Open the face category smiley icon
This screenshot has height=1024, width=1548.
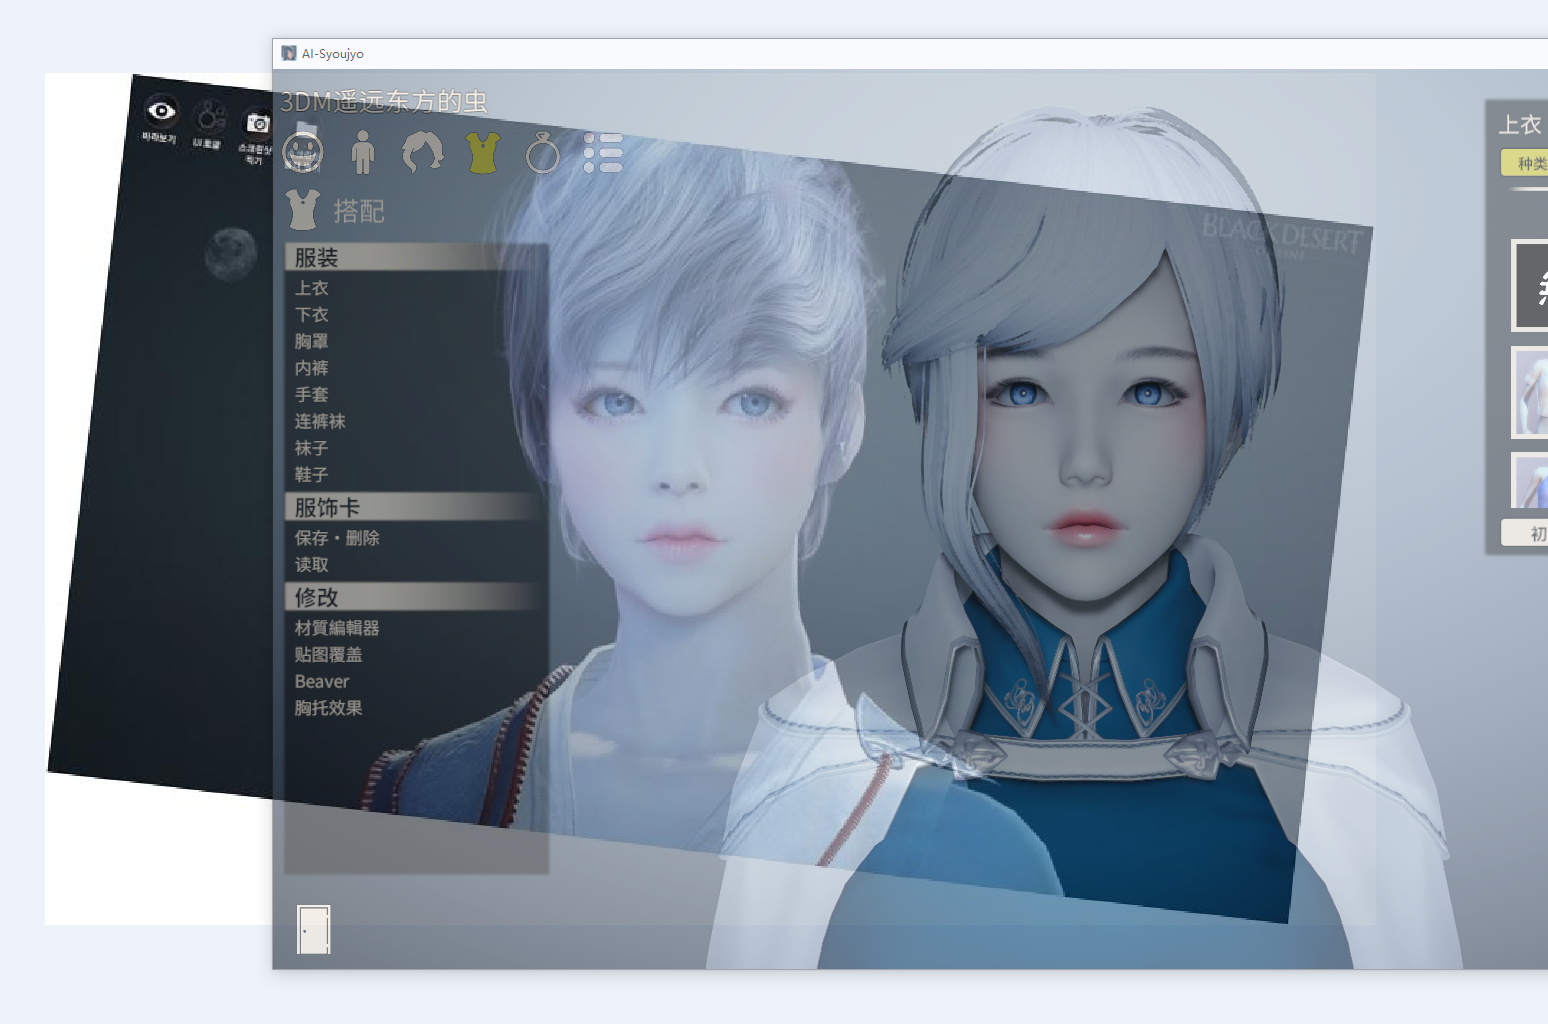(x=302, y=152)
